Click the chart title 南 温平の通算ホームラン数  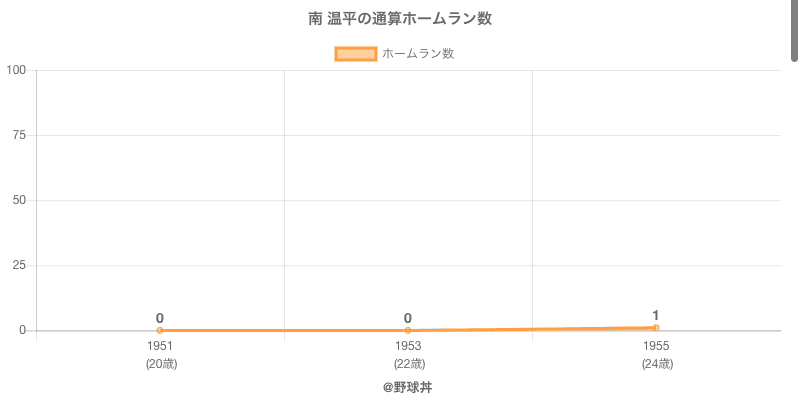400,19
